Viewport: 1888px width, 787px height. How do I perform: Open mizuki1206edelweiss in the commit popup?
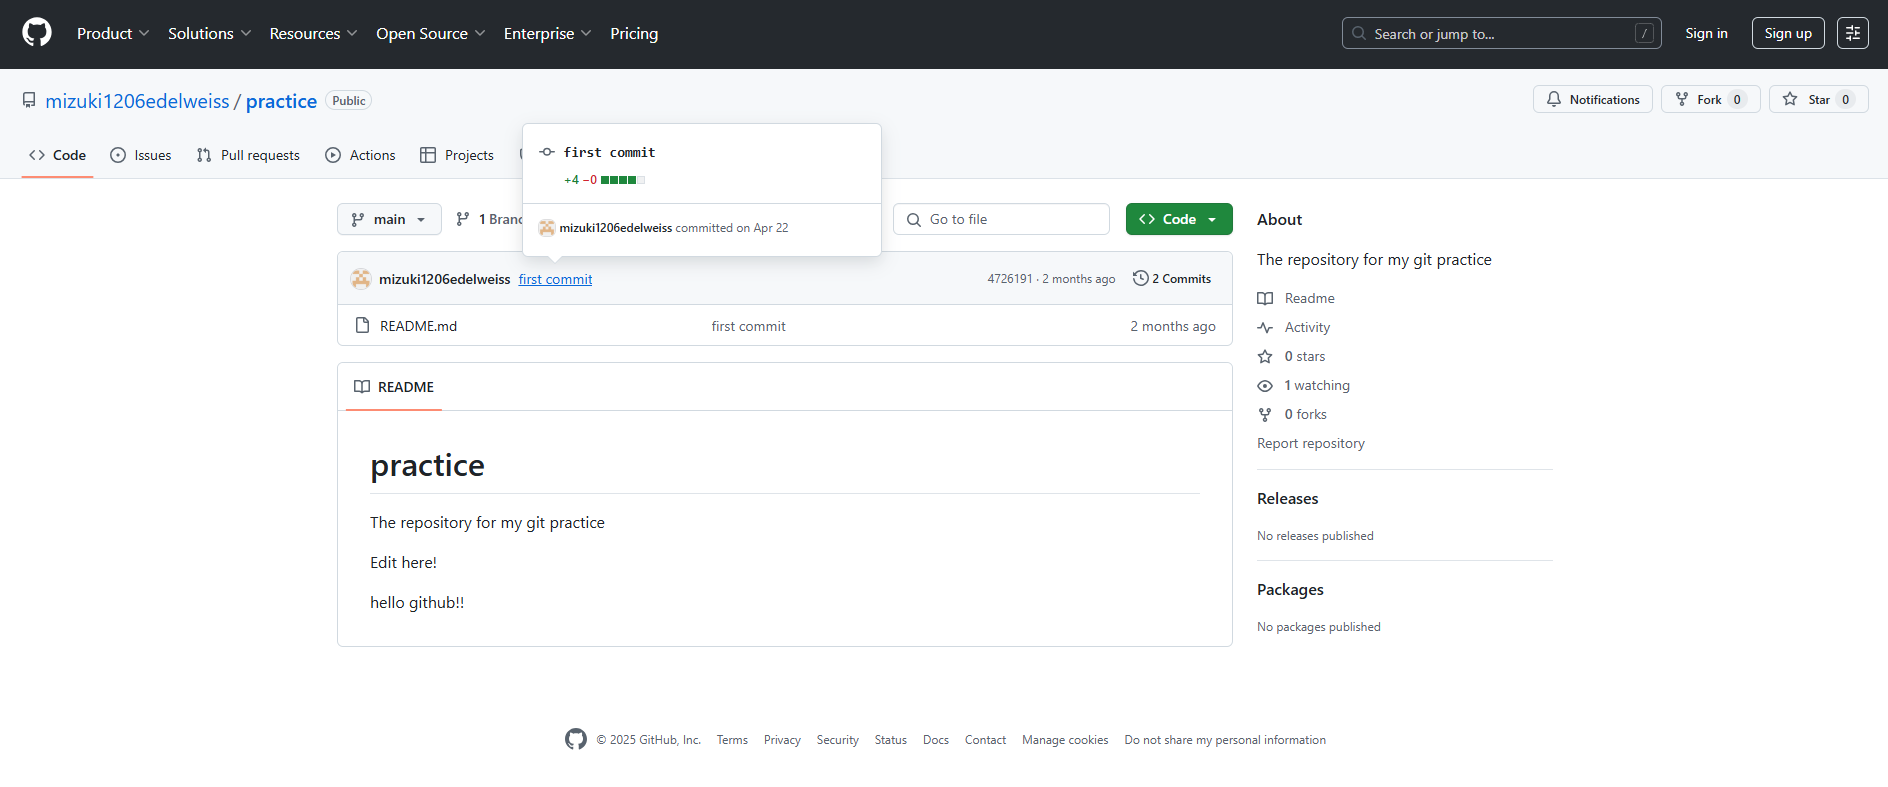615,228
